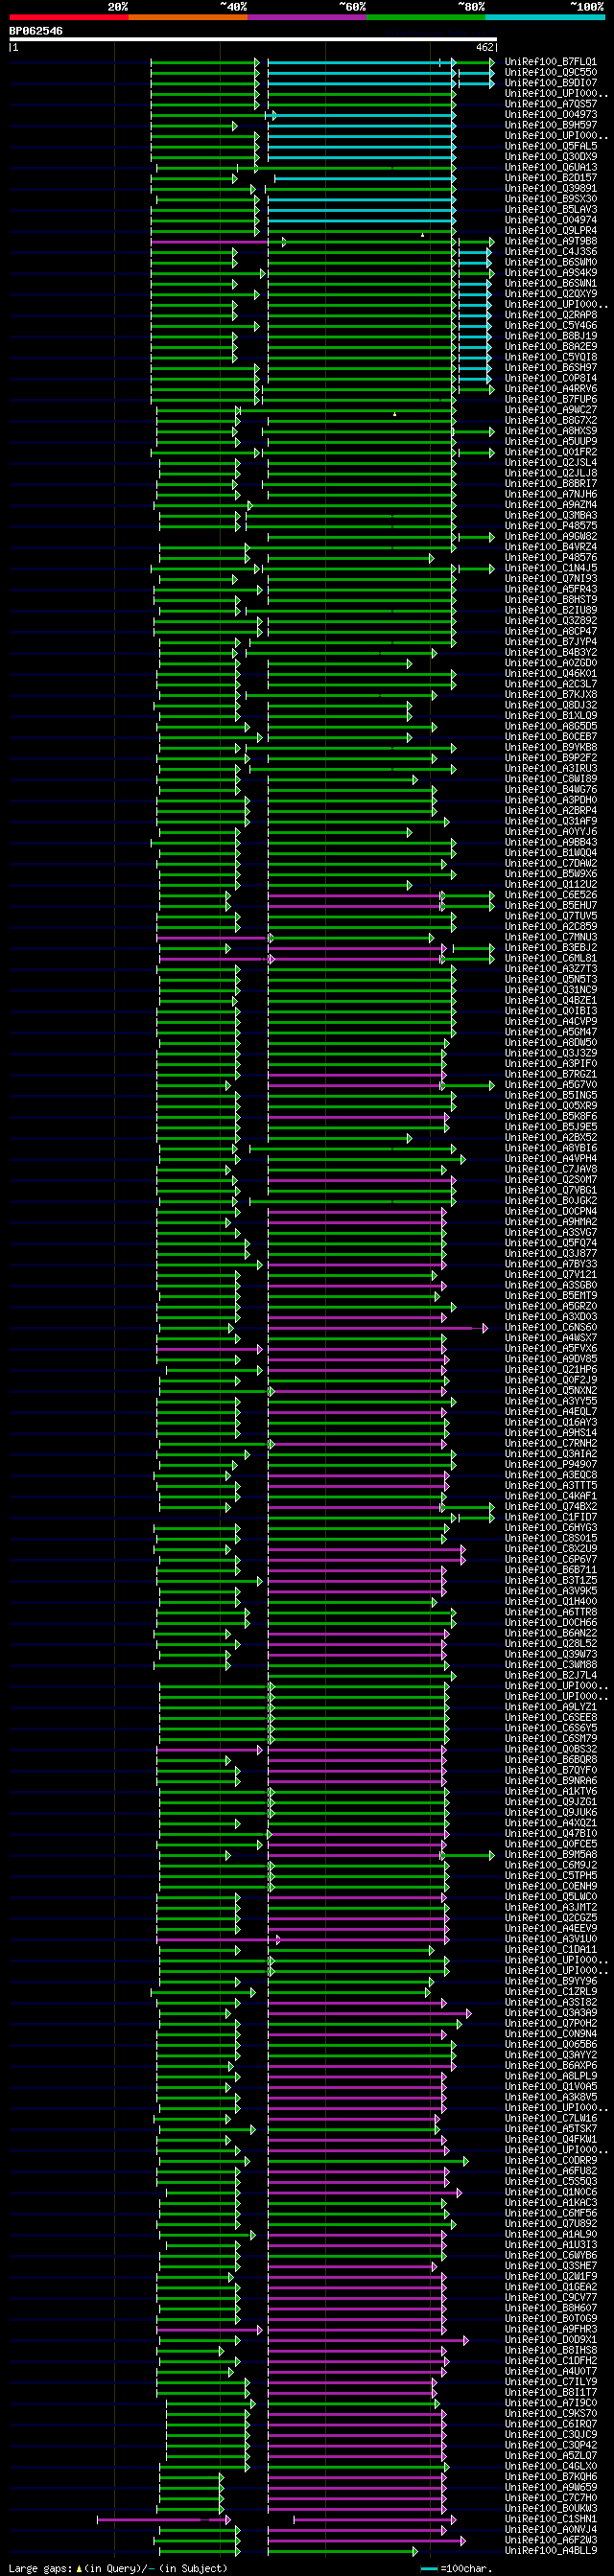Open hit UniRef100_B7FLQ1
This screenshot has width=614, height=2576.
click(x=551, y=62)
